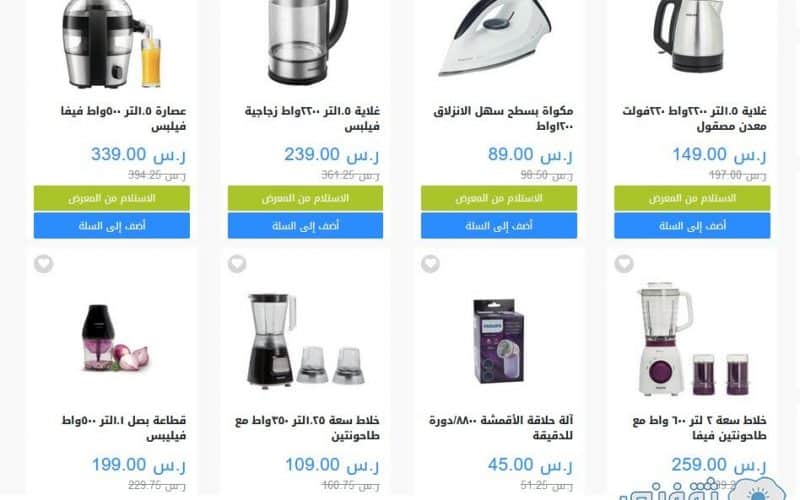View the Philips fabric shaver box image
This screenshot has width=800, height=500.
tap(499, 341)
